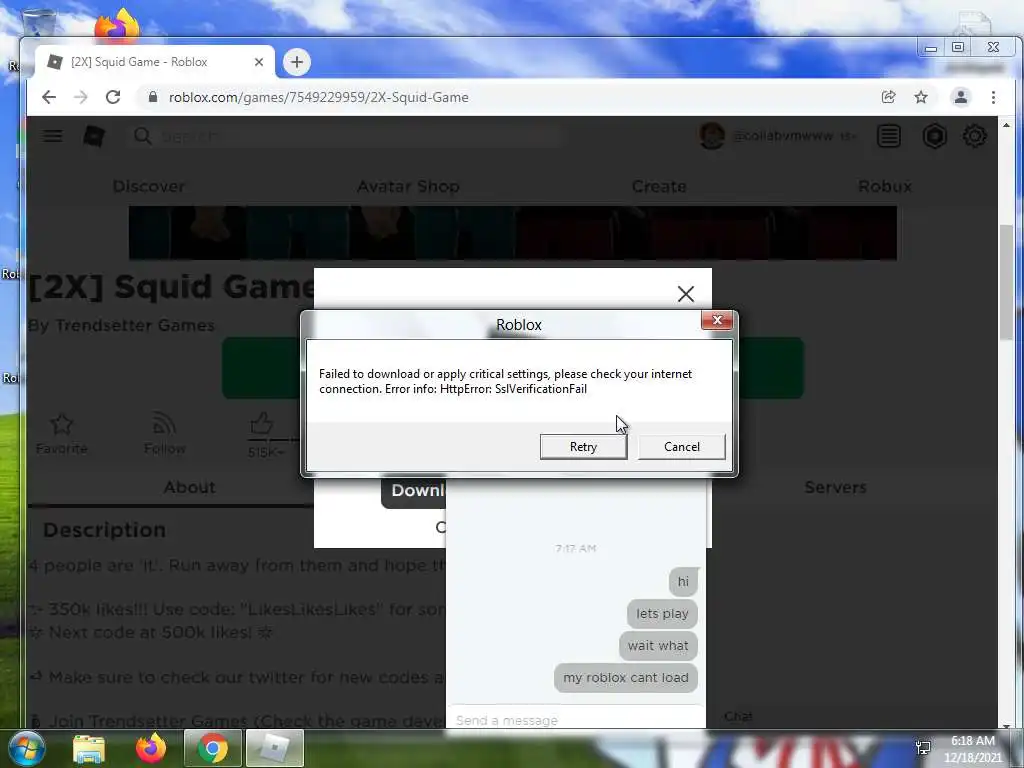Open Roblox hamburger navigation menu
Image resolution: width=1024 pixels, height=768 pixels.
53,136
